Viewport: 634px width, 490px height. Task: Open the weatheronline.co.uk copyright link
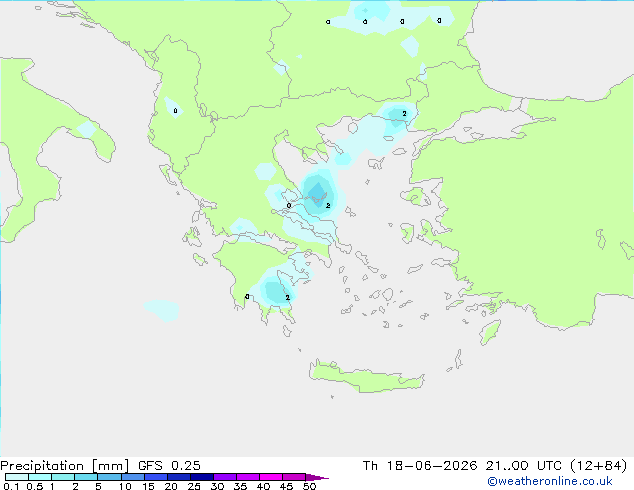click(549, 481)
